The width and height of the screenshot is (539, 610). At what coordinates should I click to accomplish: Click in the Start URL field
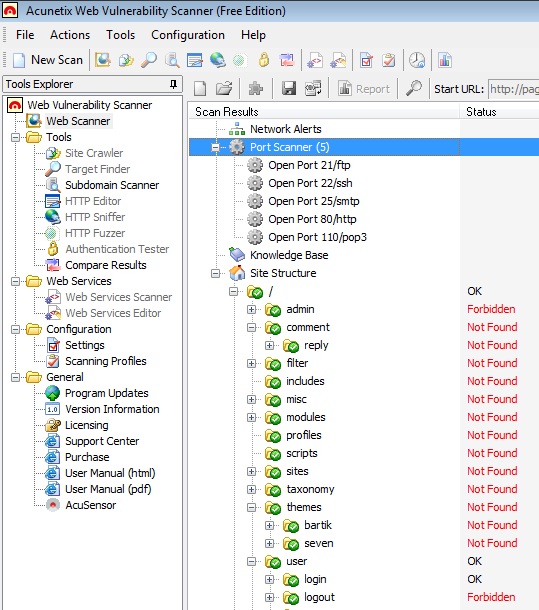tap(514, 89)
